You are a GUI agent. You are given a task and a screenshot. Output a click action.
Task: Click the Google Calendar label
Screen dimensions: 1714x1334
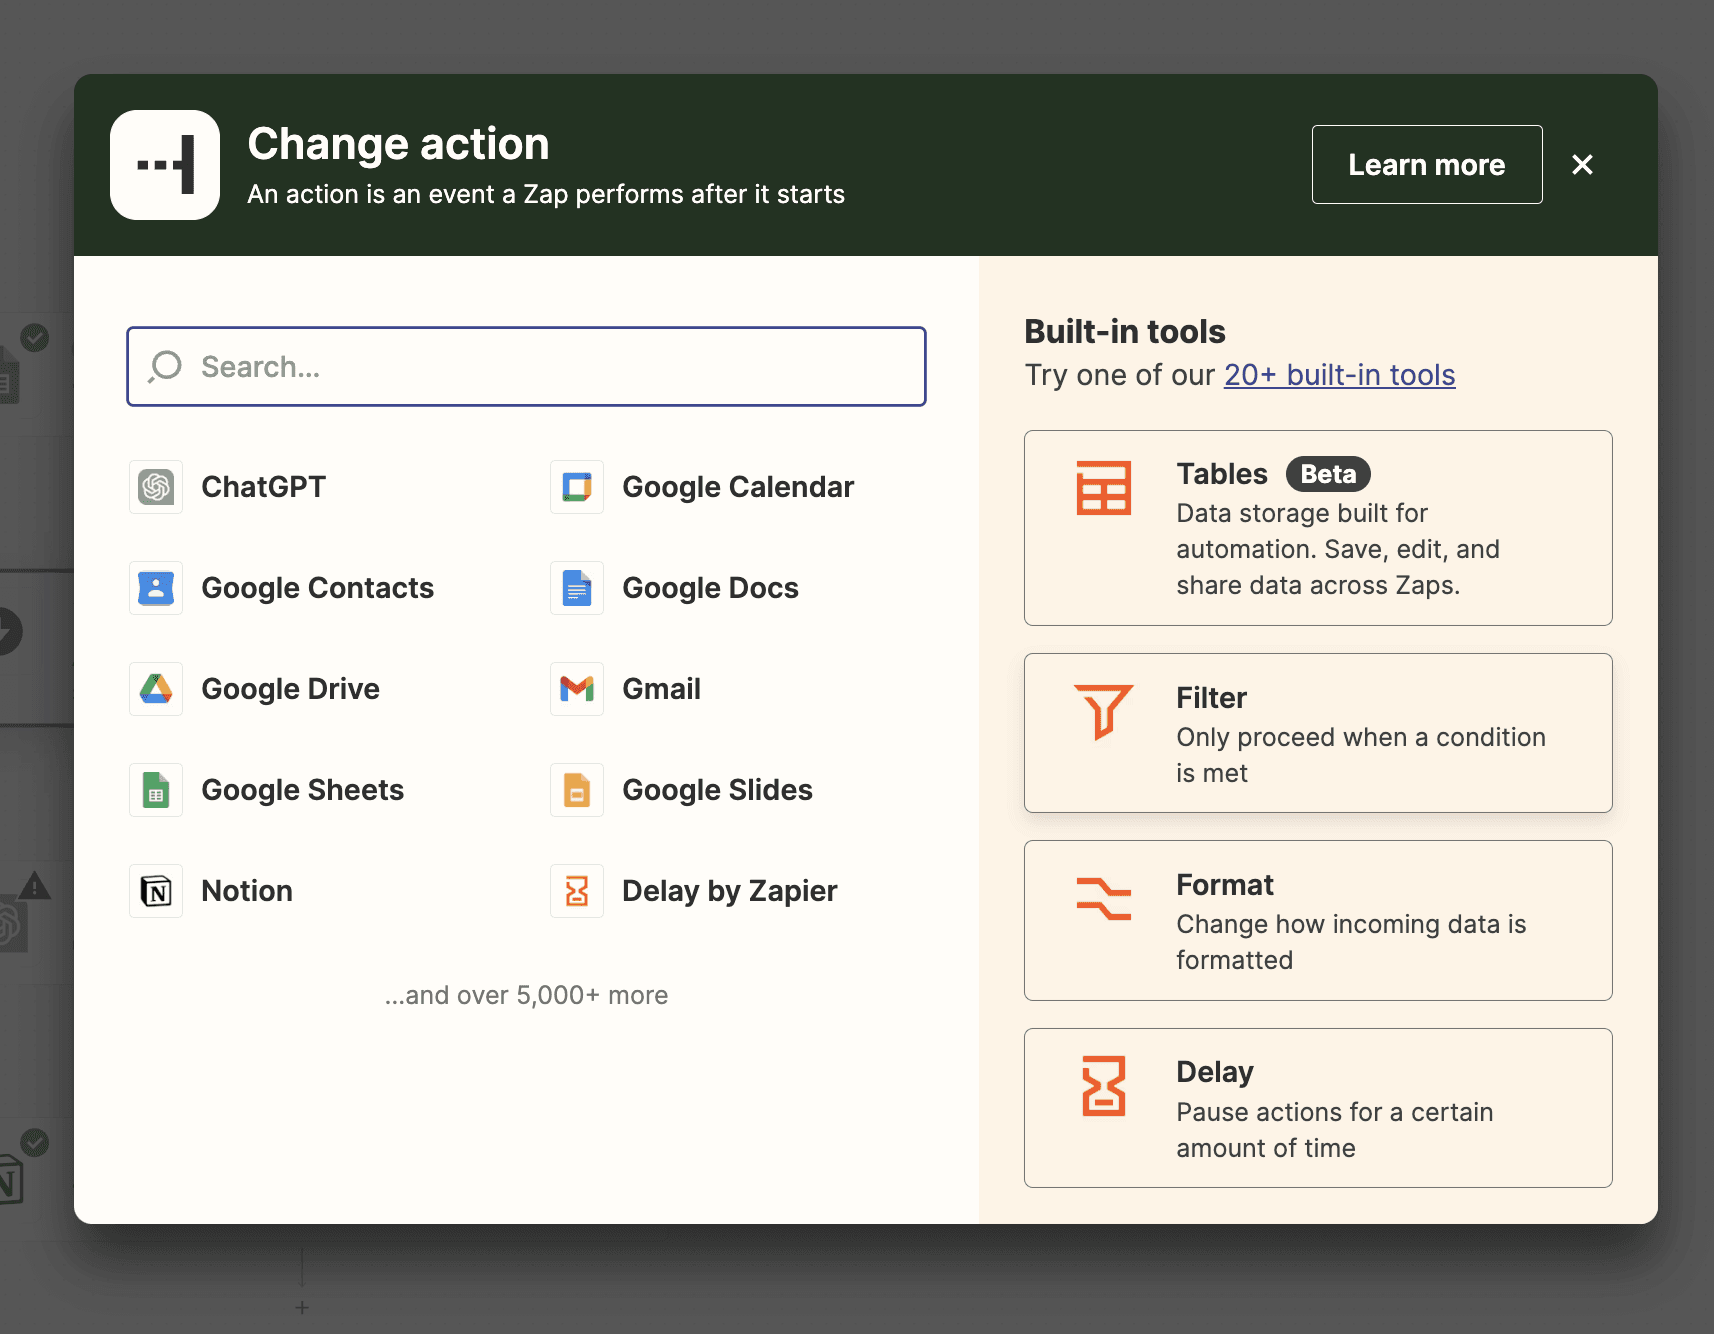pos(738,487)
